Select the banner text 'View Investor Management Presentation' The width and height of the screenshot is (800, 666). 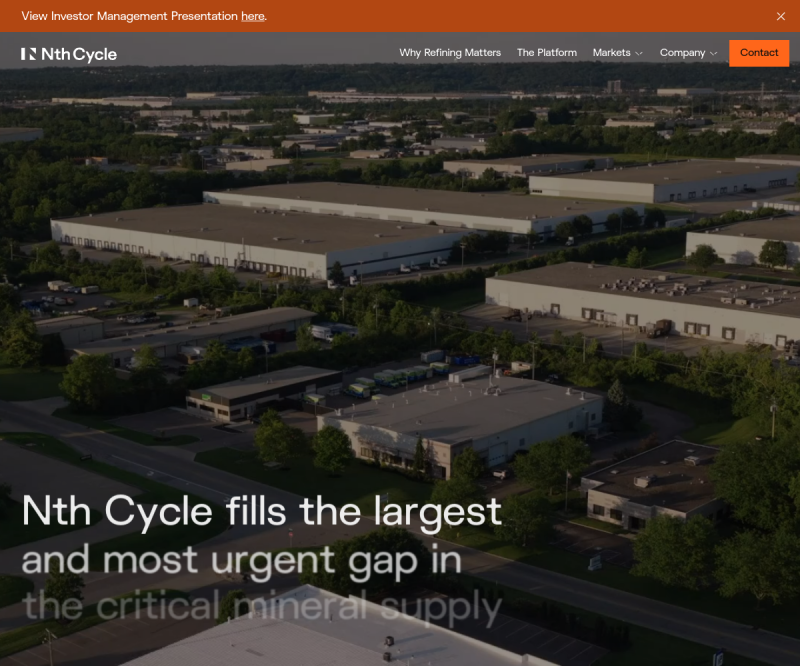[x=130, y=16]
